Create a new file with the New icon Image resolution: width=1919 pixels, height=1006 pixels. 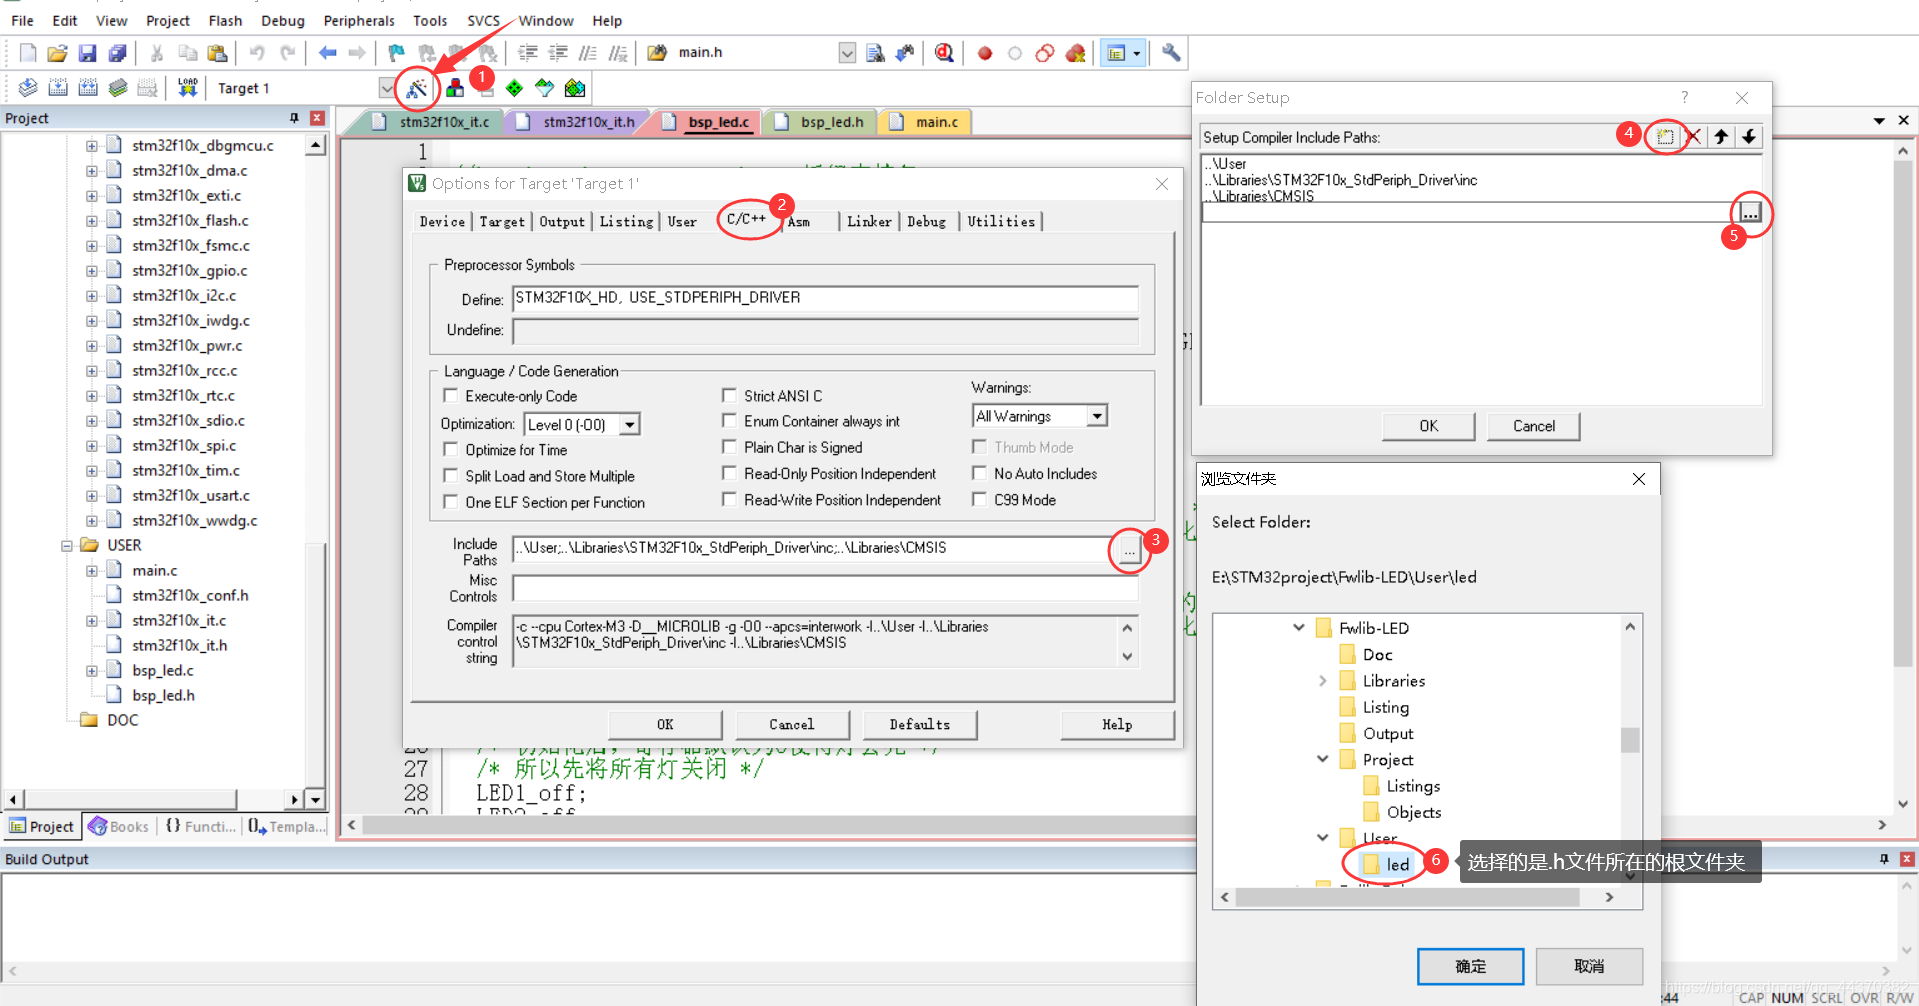pos(28,53)
